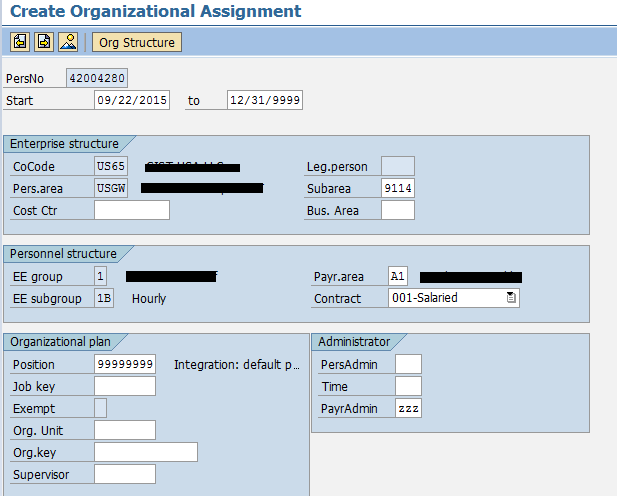Click the Start date field

coord(131,100)
